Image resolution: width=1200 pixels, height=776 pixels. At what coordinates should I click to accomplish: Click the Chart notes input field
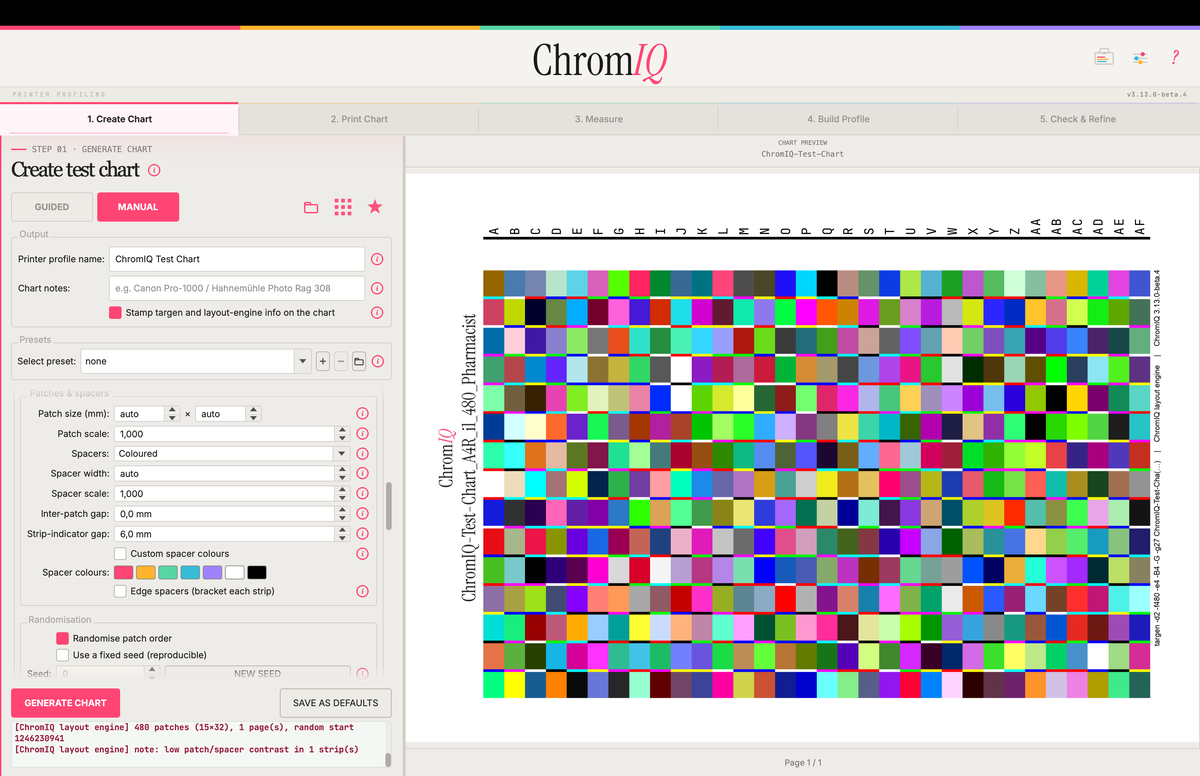coord(237,288)
